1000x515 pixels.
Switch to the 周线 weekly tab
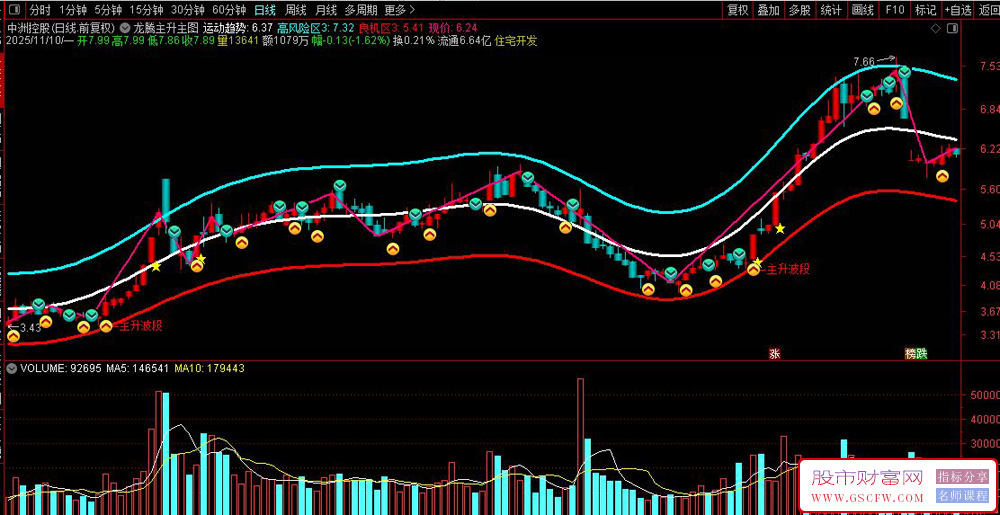(x=296, y=10)
